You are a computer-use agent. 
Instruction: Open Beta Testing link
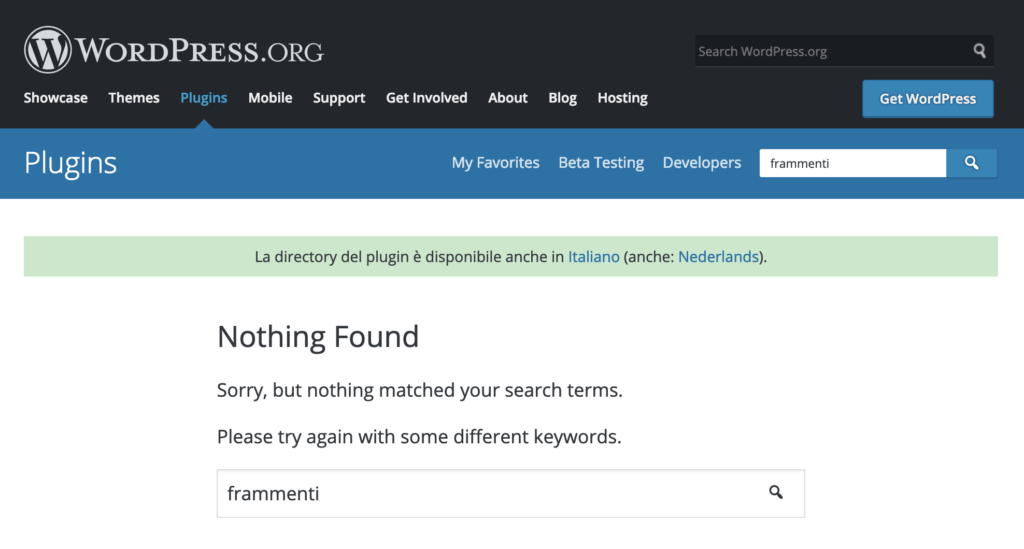click(601, 163)
